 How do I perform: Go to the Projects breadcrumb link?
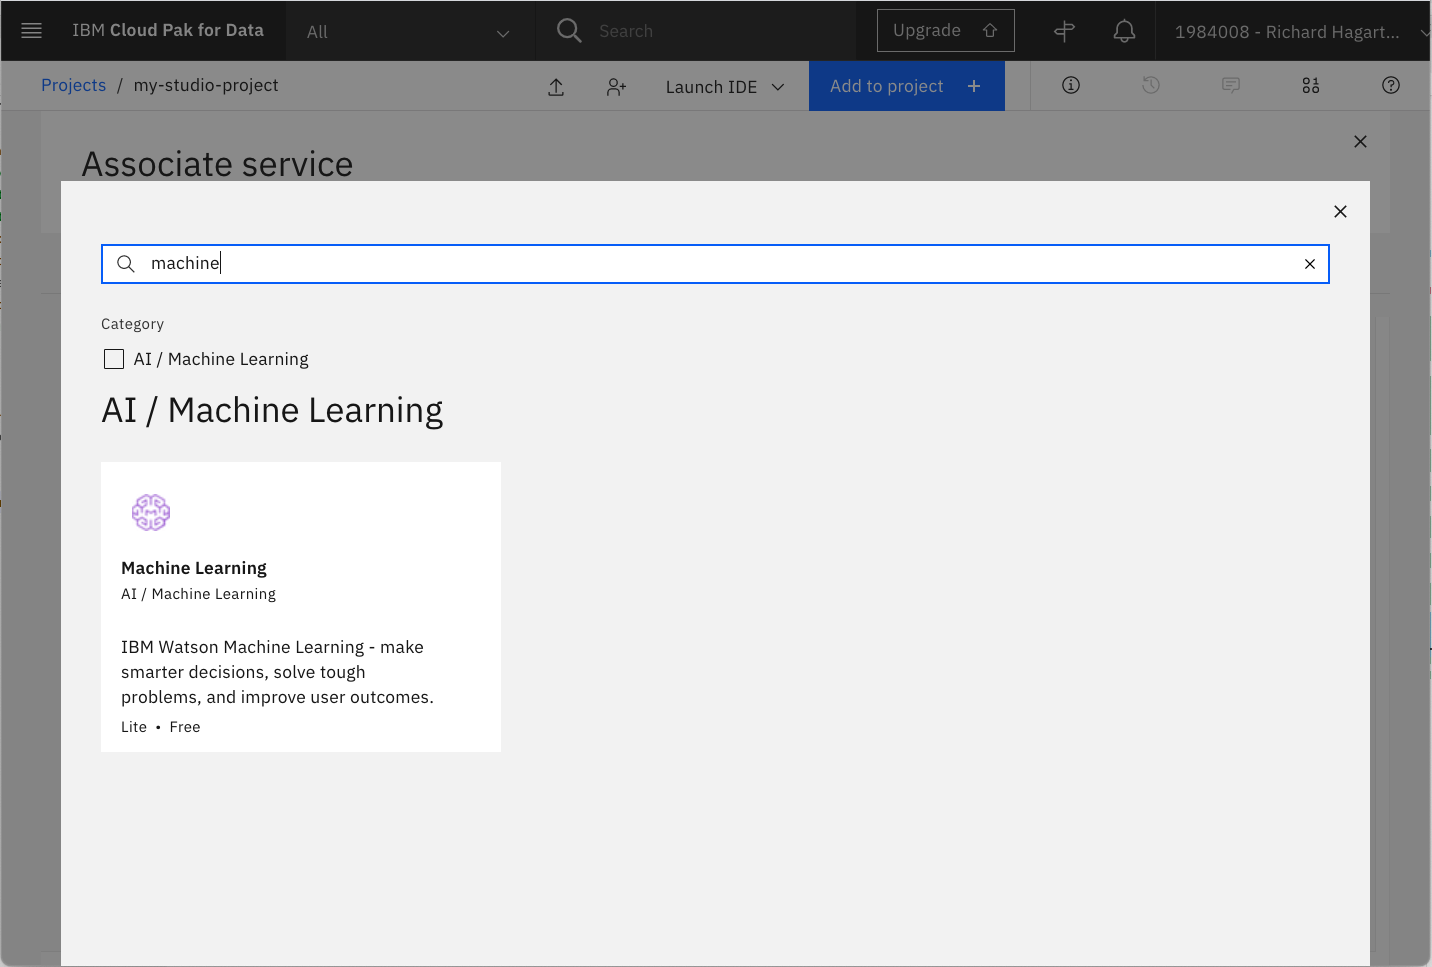pos(73,86)
